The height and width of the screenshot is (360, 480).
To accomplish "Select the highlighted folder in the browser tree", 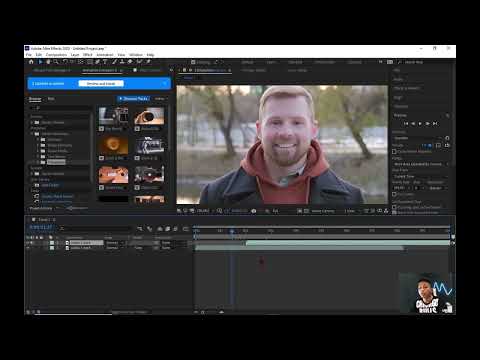I will point(56,162).
